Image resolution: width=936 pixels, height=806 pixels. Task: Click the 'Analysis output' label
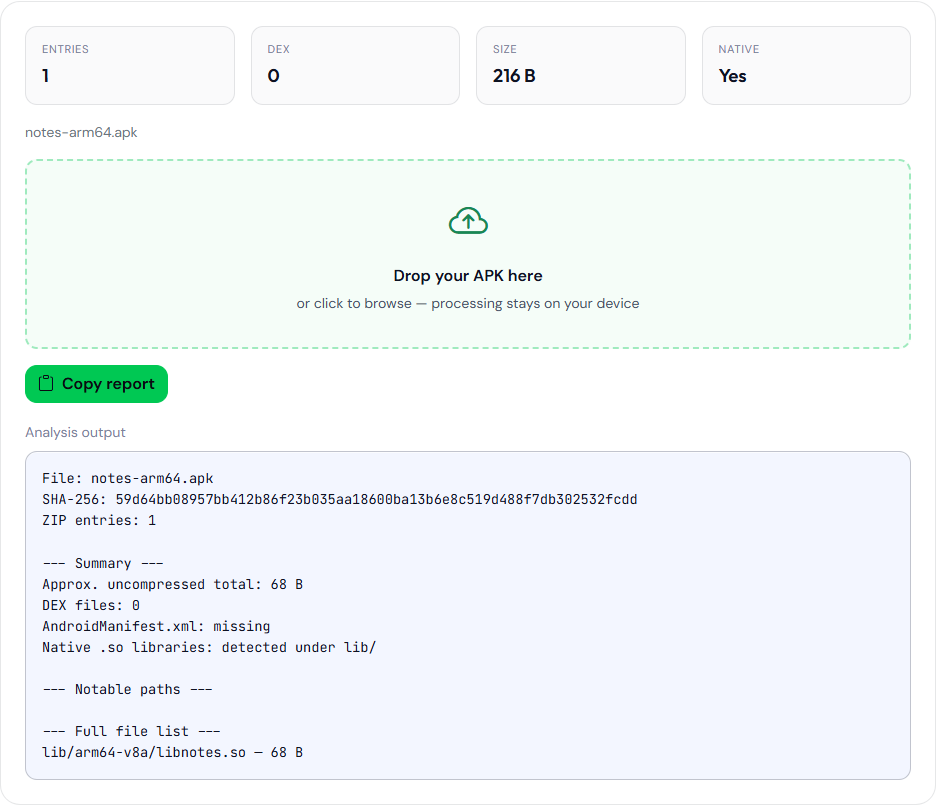tap(75, 432)
